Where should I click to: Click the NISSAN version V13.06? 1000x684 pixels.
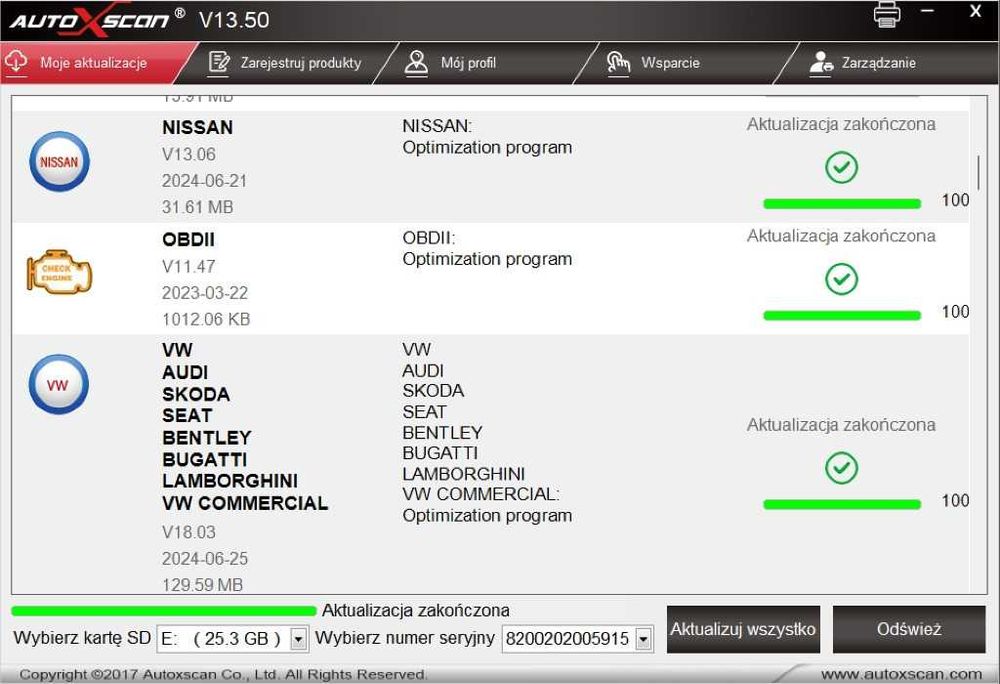click(189, 154)
